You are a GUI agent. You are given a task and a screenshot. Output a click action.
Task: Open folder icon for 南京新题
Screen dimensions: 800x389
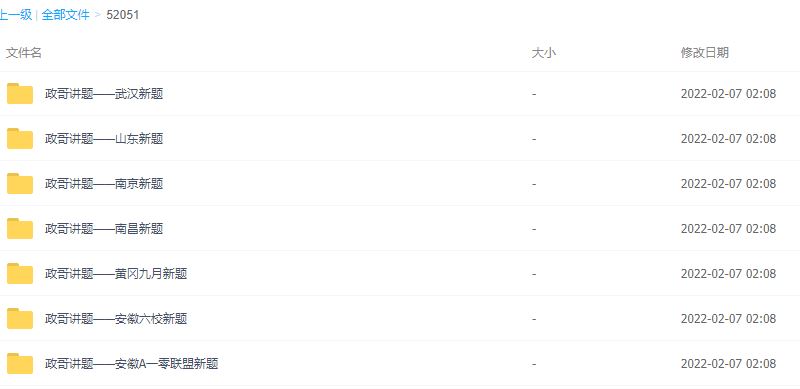pyautogui.click(x=20, y=183)
